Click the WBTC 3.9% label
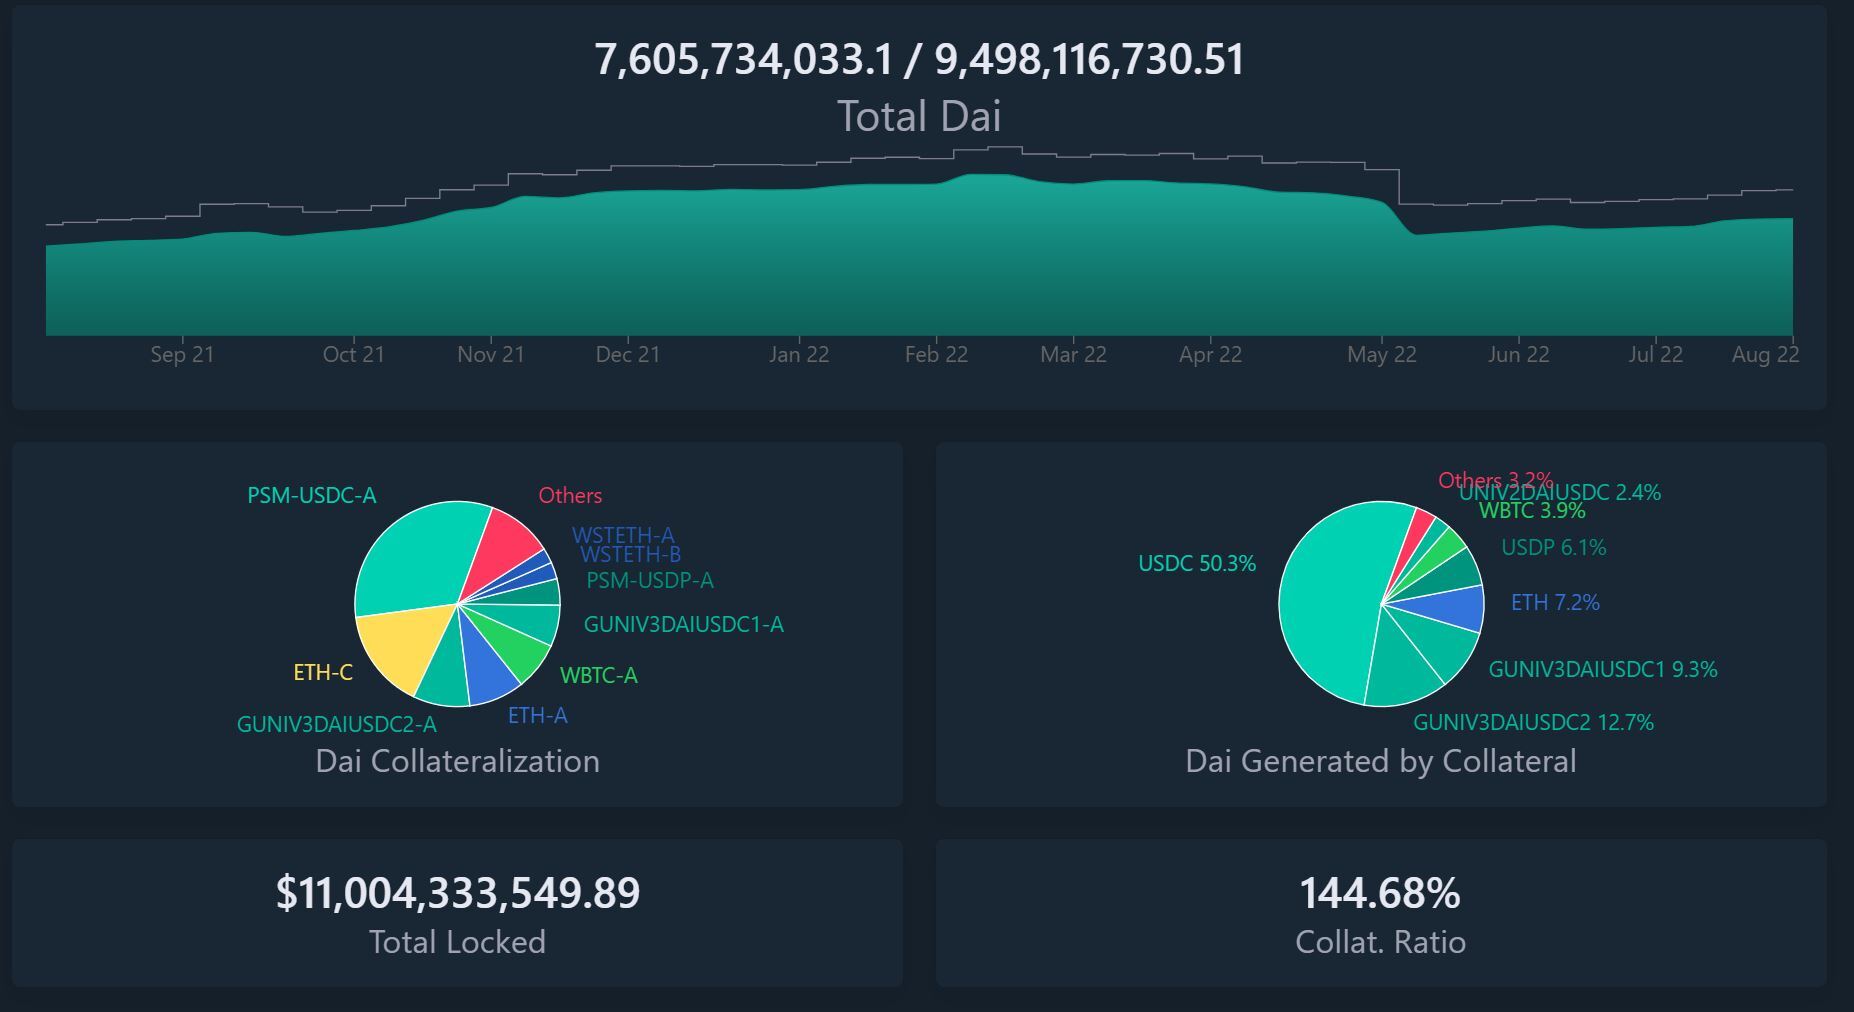1854x1012 pixels. coord(1532,511)
